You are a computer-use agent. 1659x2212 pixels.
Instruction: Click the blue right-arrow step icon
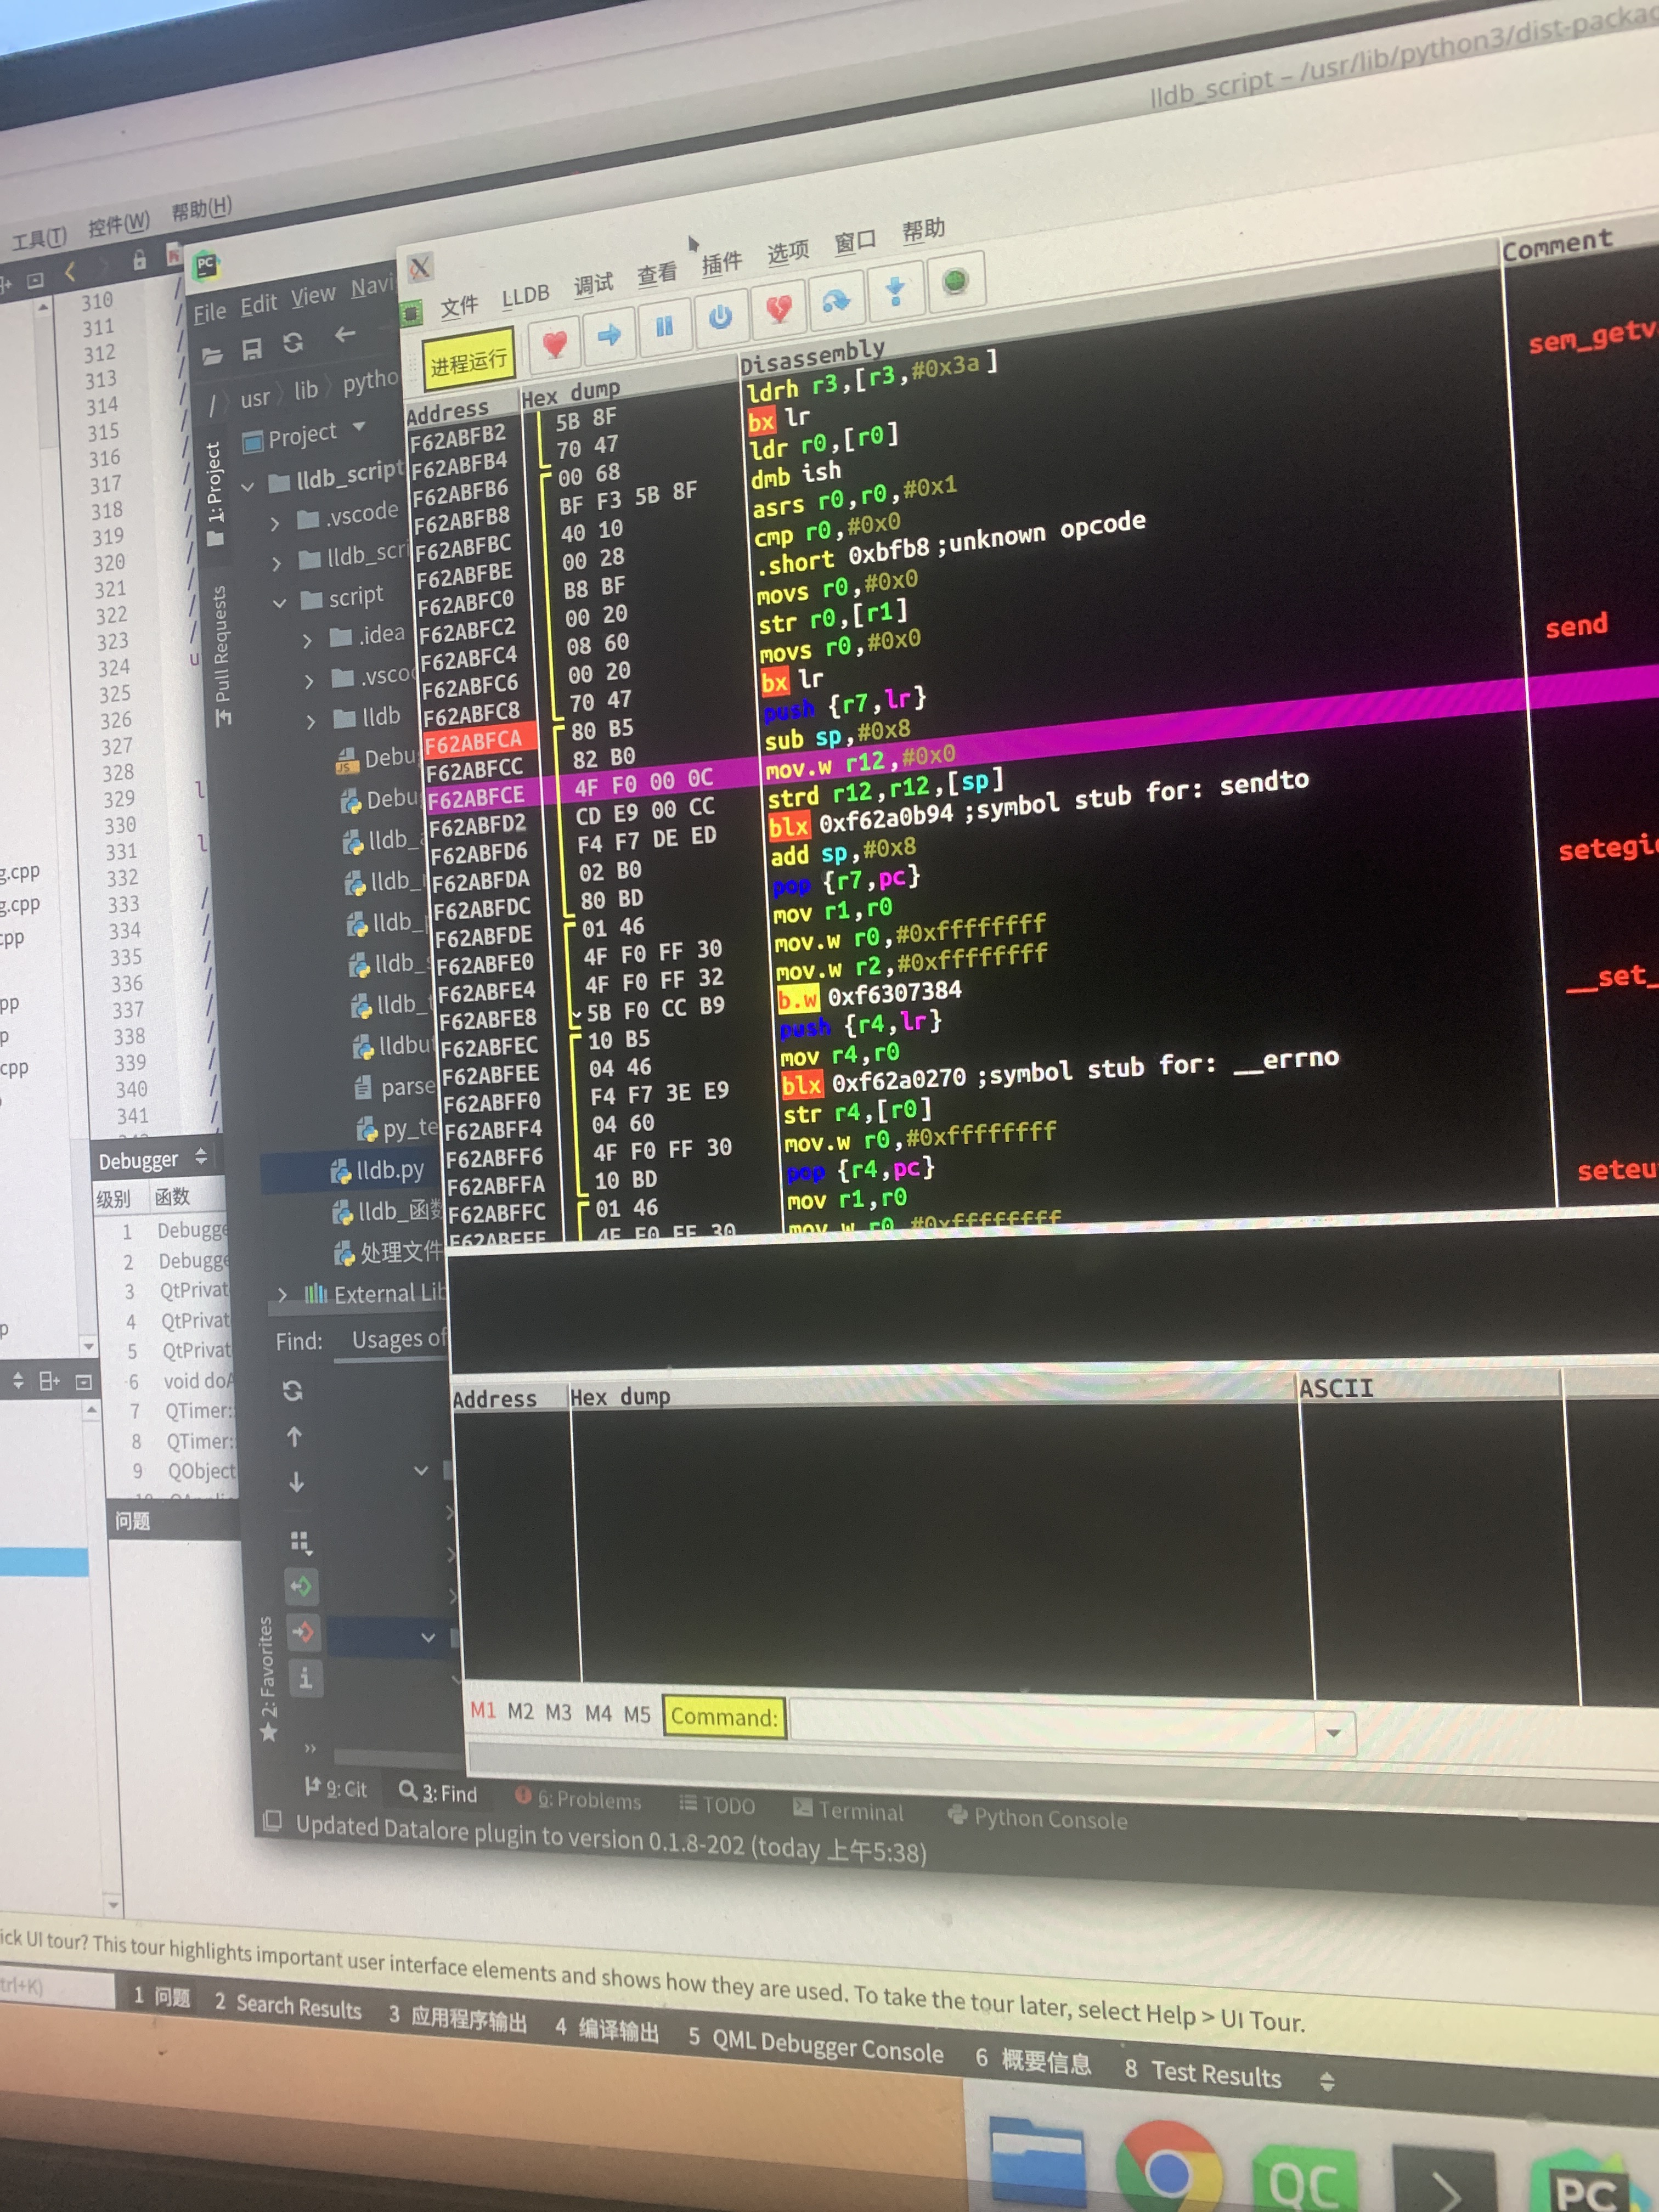click(609, 335)
